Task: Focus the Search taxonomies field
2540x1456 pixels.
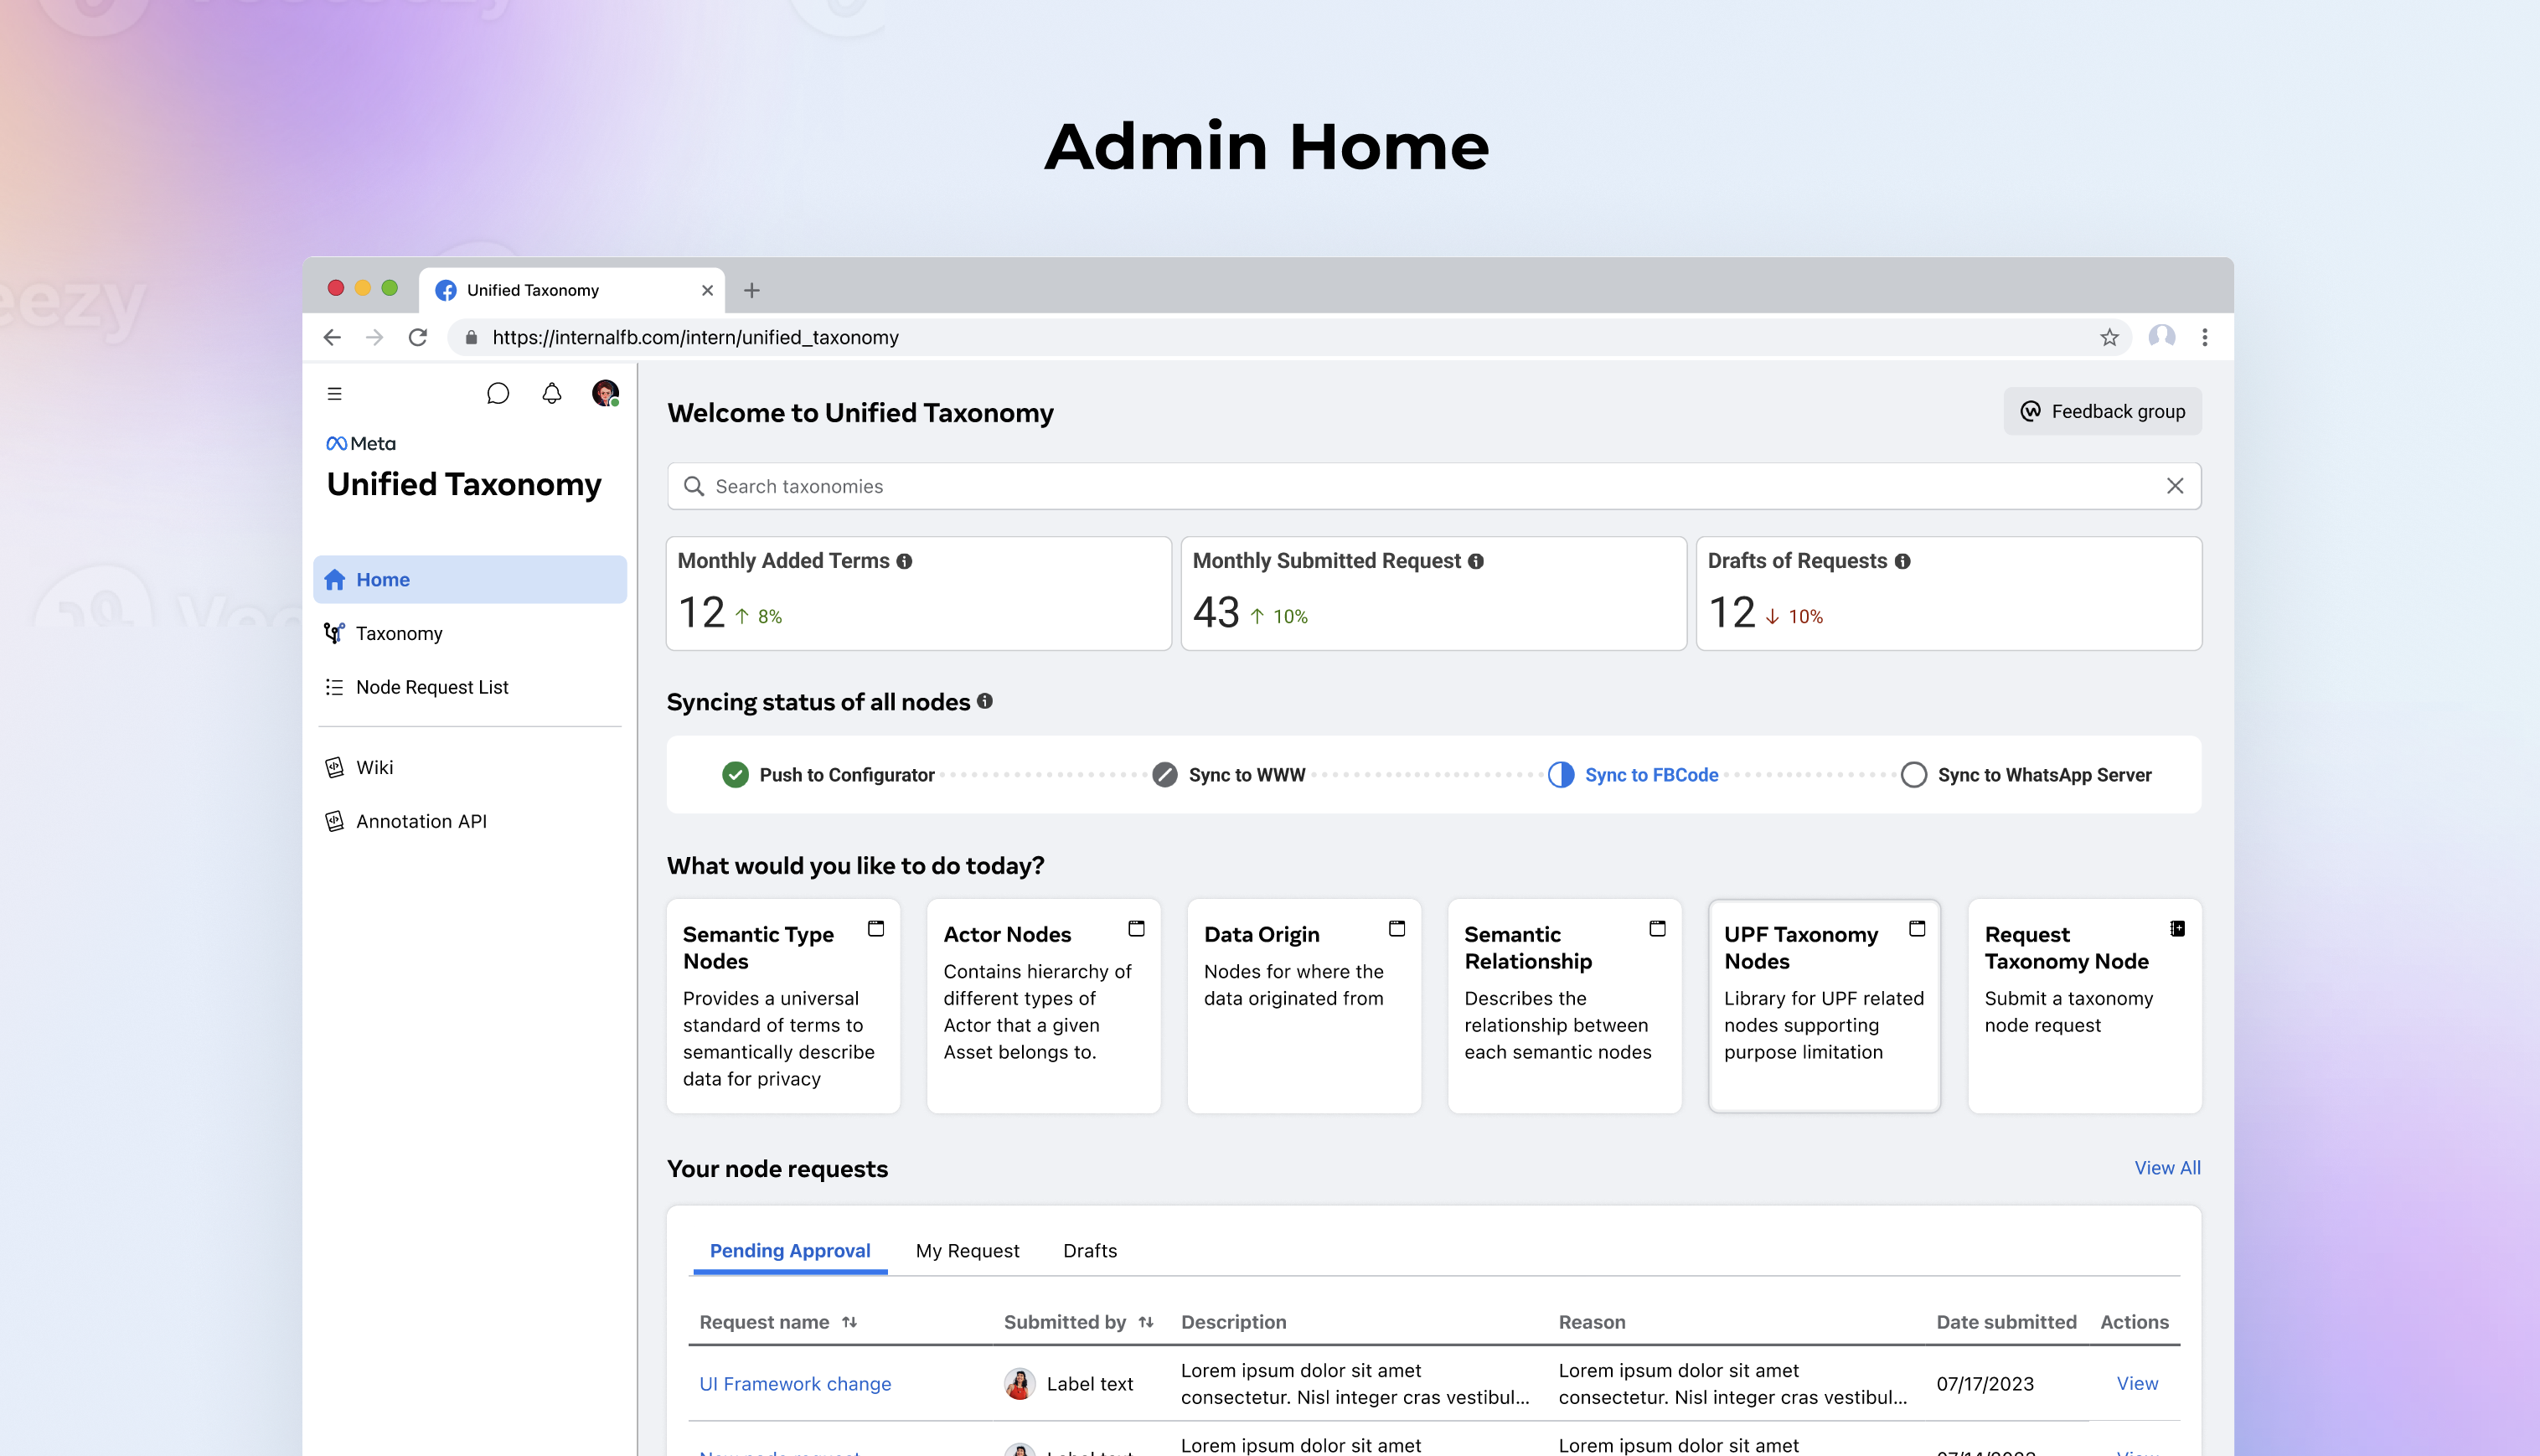Action: point(1434,486)
